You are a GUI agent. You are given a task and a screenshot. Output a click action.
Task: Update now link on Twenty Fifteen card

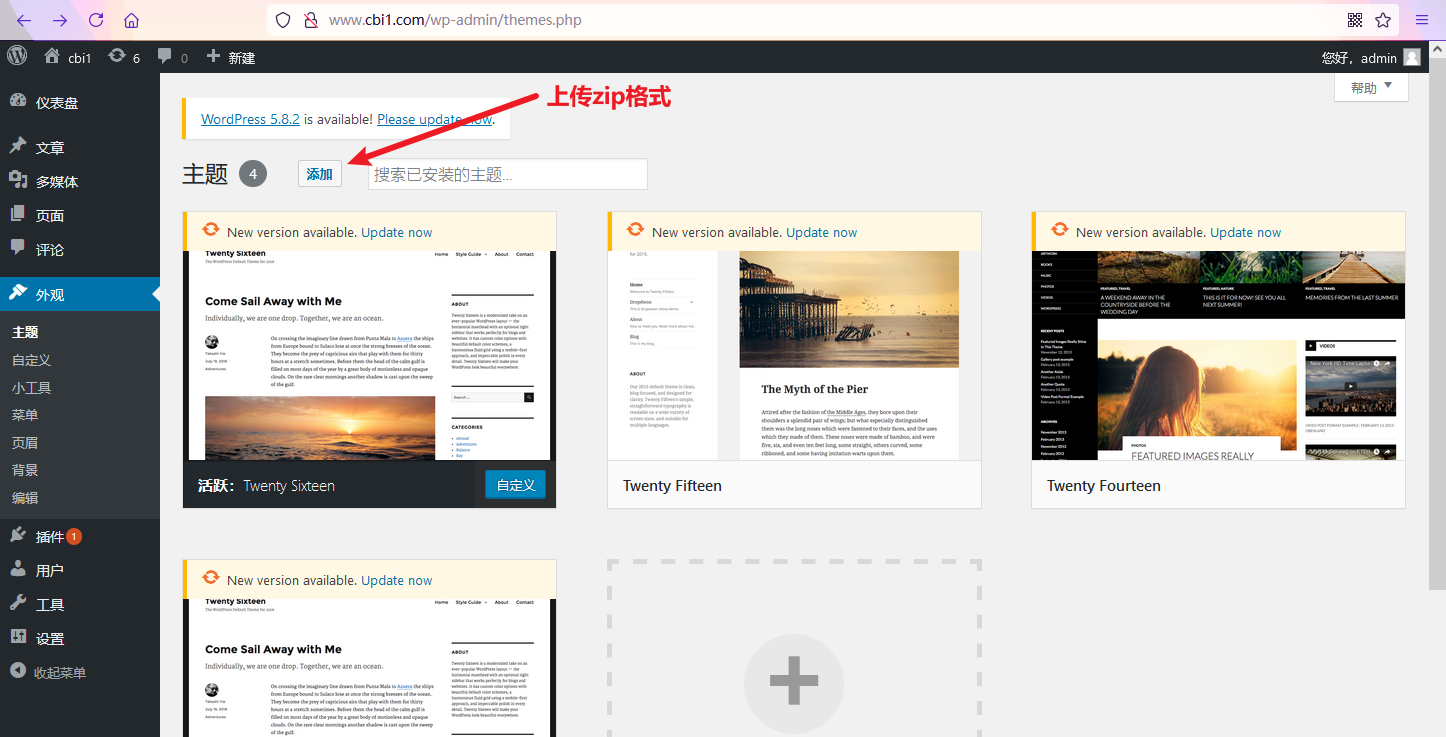coord(822,232)
